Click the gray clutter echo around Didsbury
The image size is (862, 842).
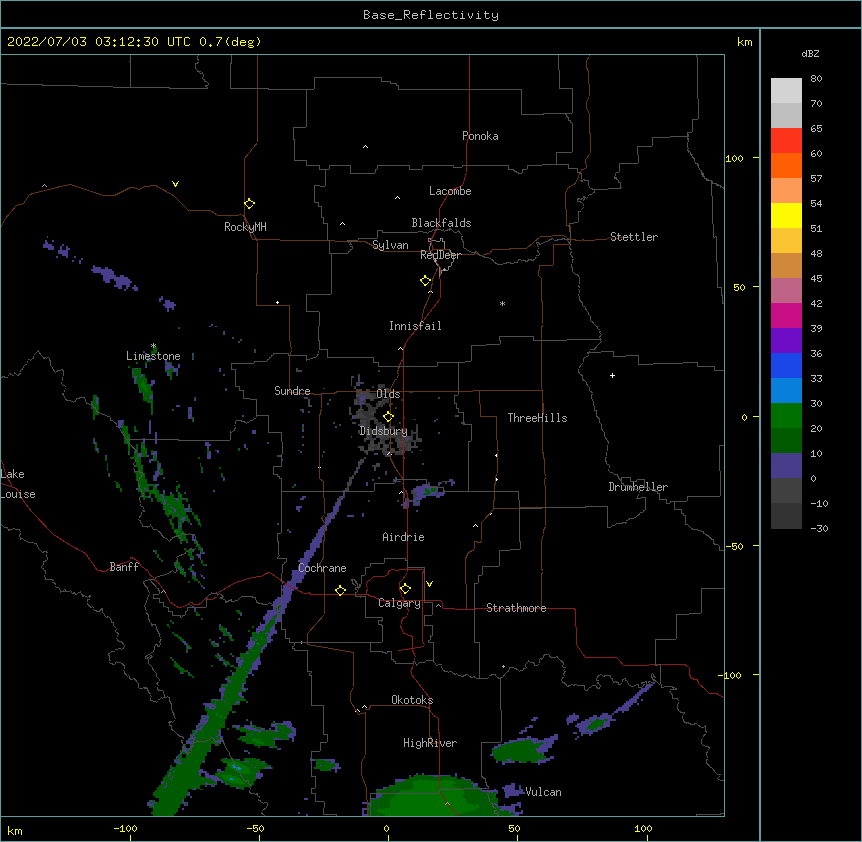pos(385,420)
